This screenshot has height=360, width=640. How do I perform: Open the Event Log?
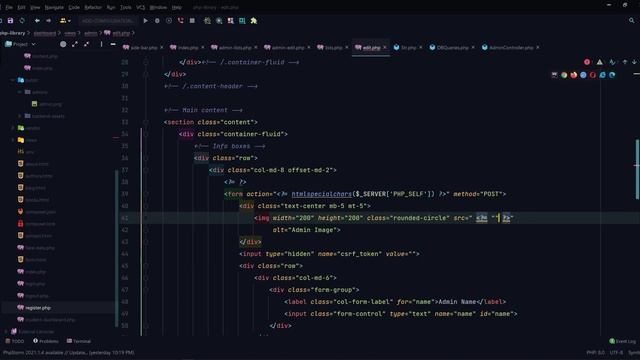622,341
